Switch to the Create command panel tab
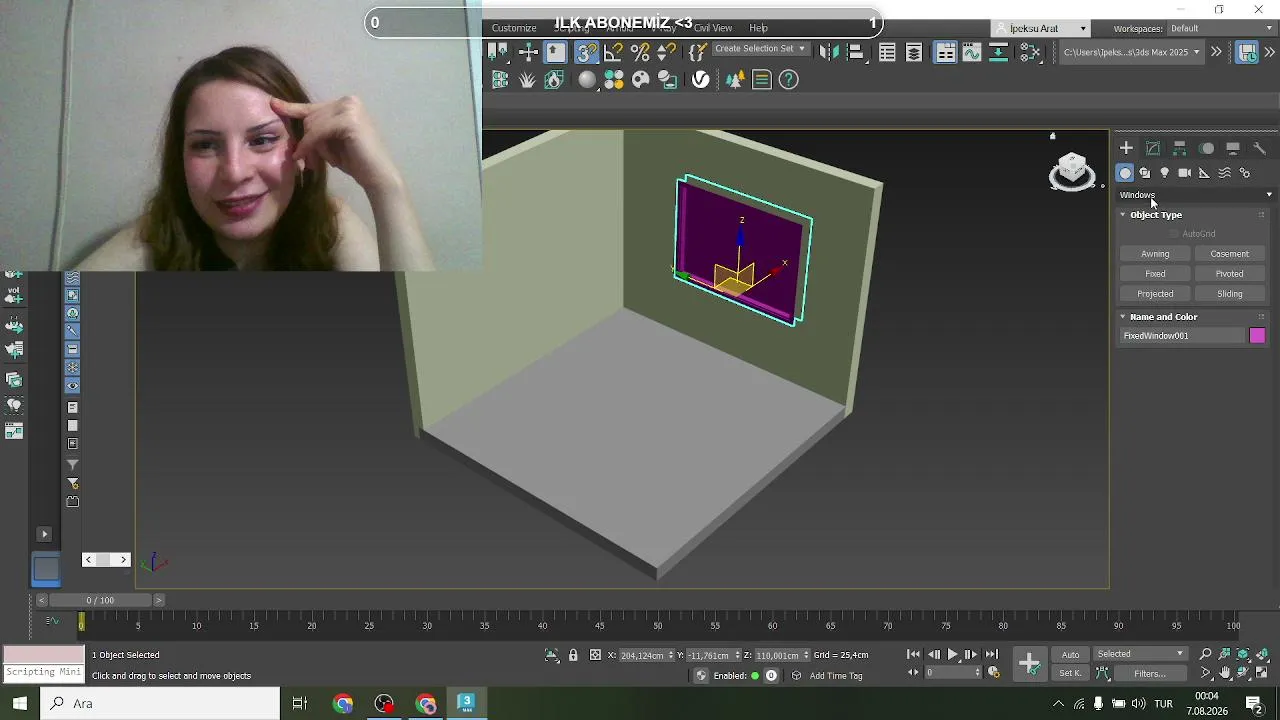The width and height of the screenshot is (1280, 720). pos(1126,148)
